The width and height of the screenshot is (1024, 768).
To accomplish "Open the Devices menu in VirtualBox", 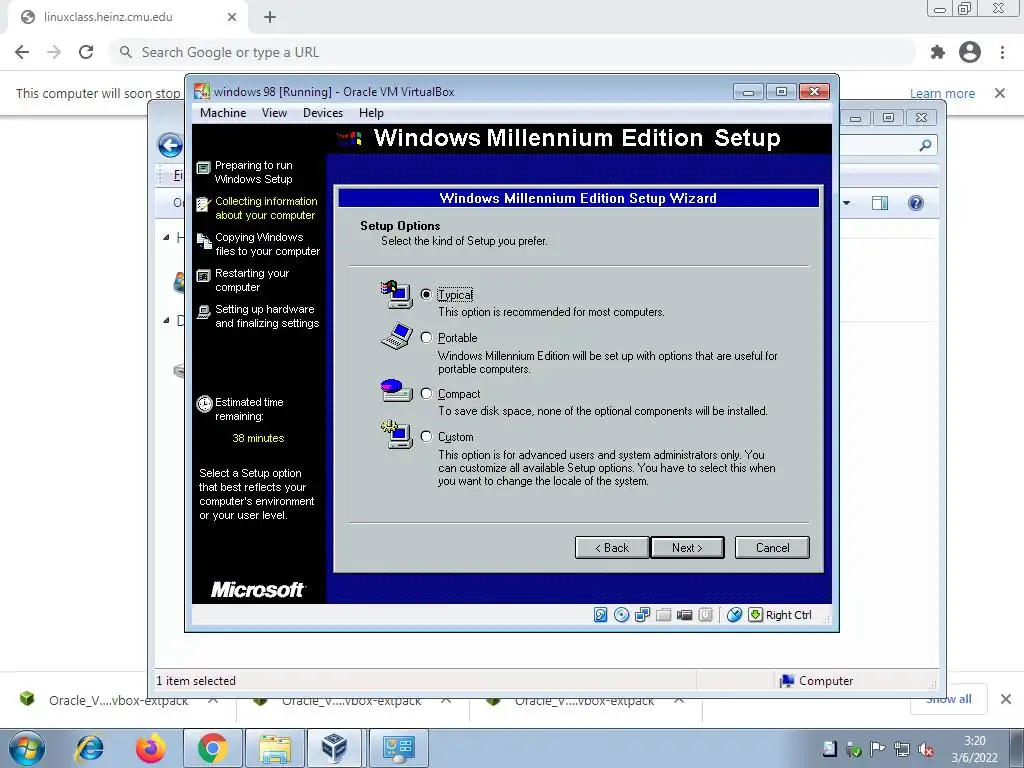I will [x=323, y=113].
